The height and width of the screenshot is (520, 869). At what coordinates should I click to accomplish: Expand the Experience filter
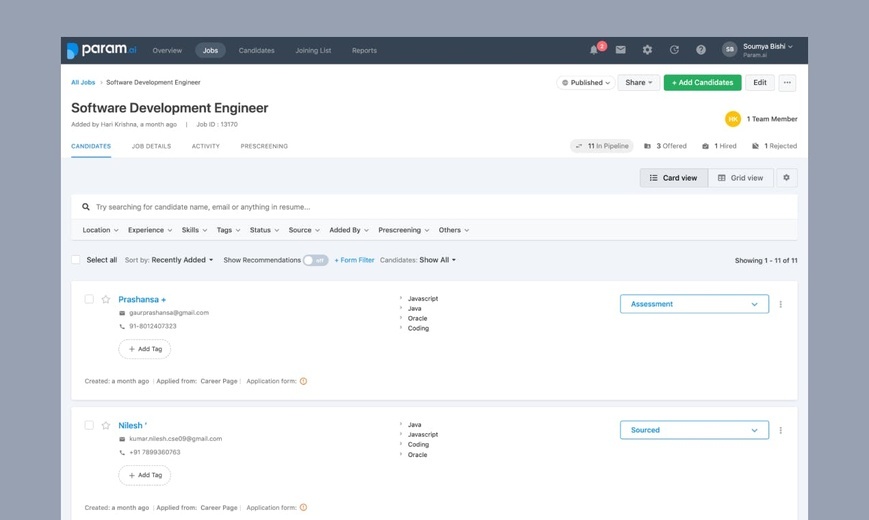coord(150,230)
